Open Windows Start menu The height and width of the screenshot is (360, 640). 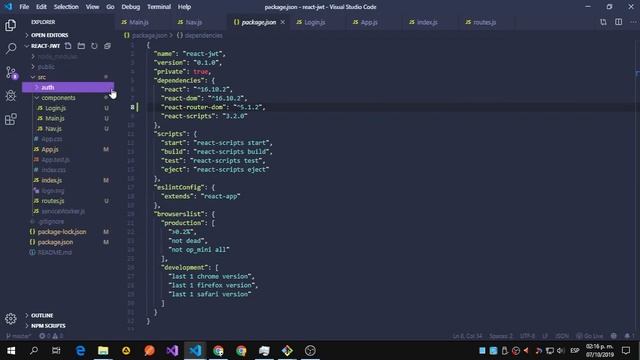[11, 351]
